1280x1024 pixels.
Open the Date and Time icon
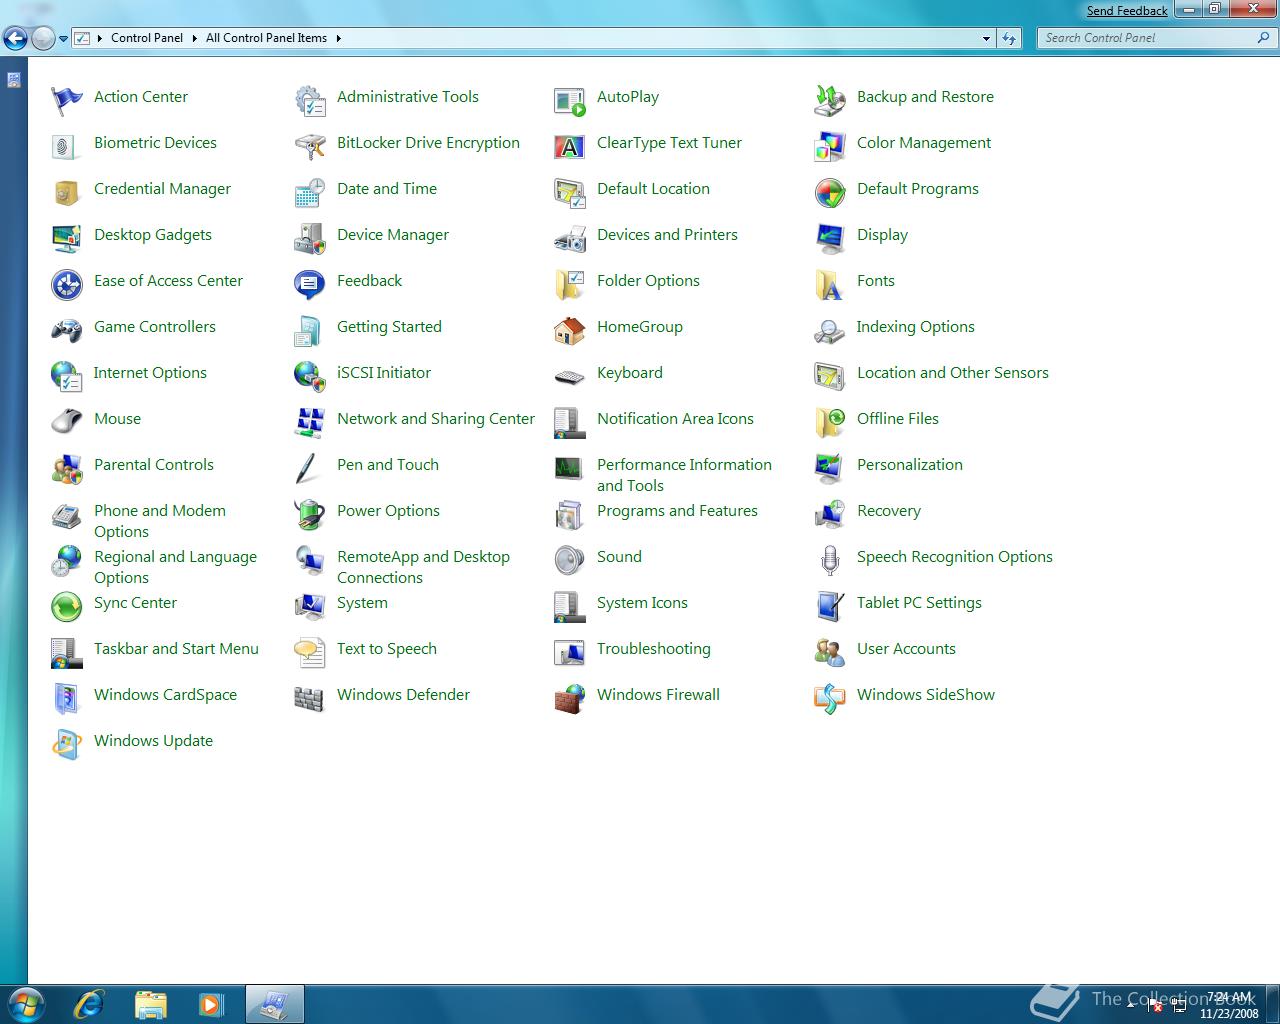310,192
